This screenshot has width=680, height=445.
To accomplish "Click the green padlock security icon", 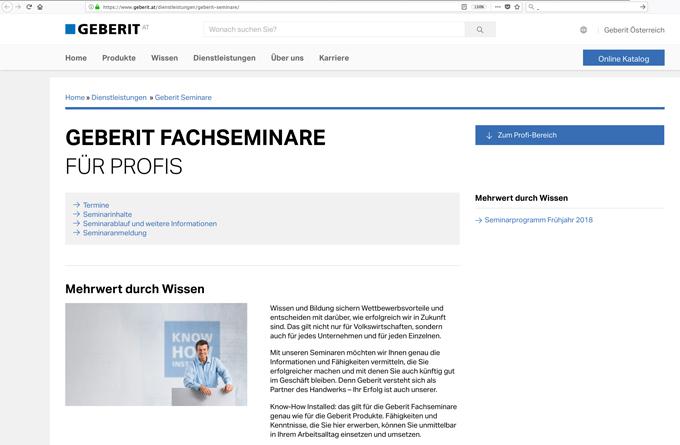I will [x=97, y=7].
